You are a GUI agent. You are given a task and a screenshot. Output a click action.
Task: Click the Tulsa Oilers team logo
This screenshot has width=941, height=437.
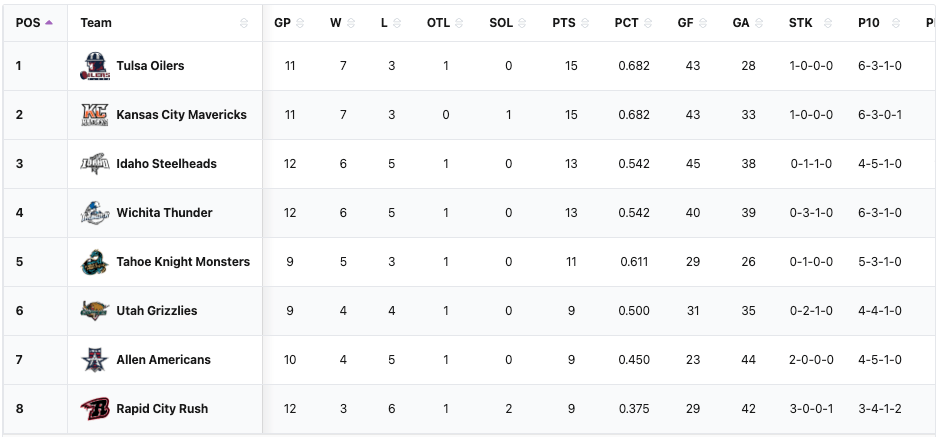click(x=95, y=66)
